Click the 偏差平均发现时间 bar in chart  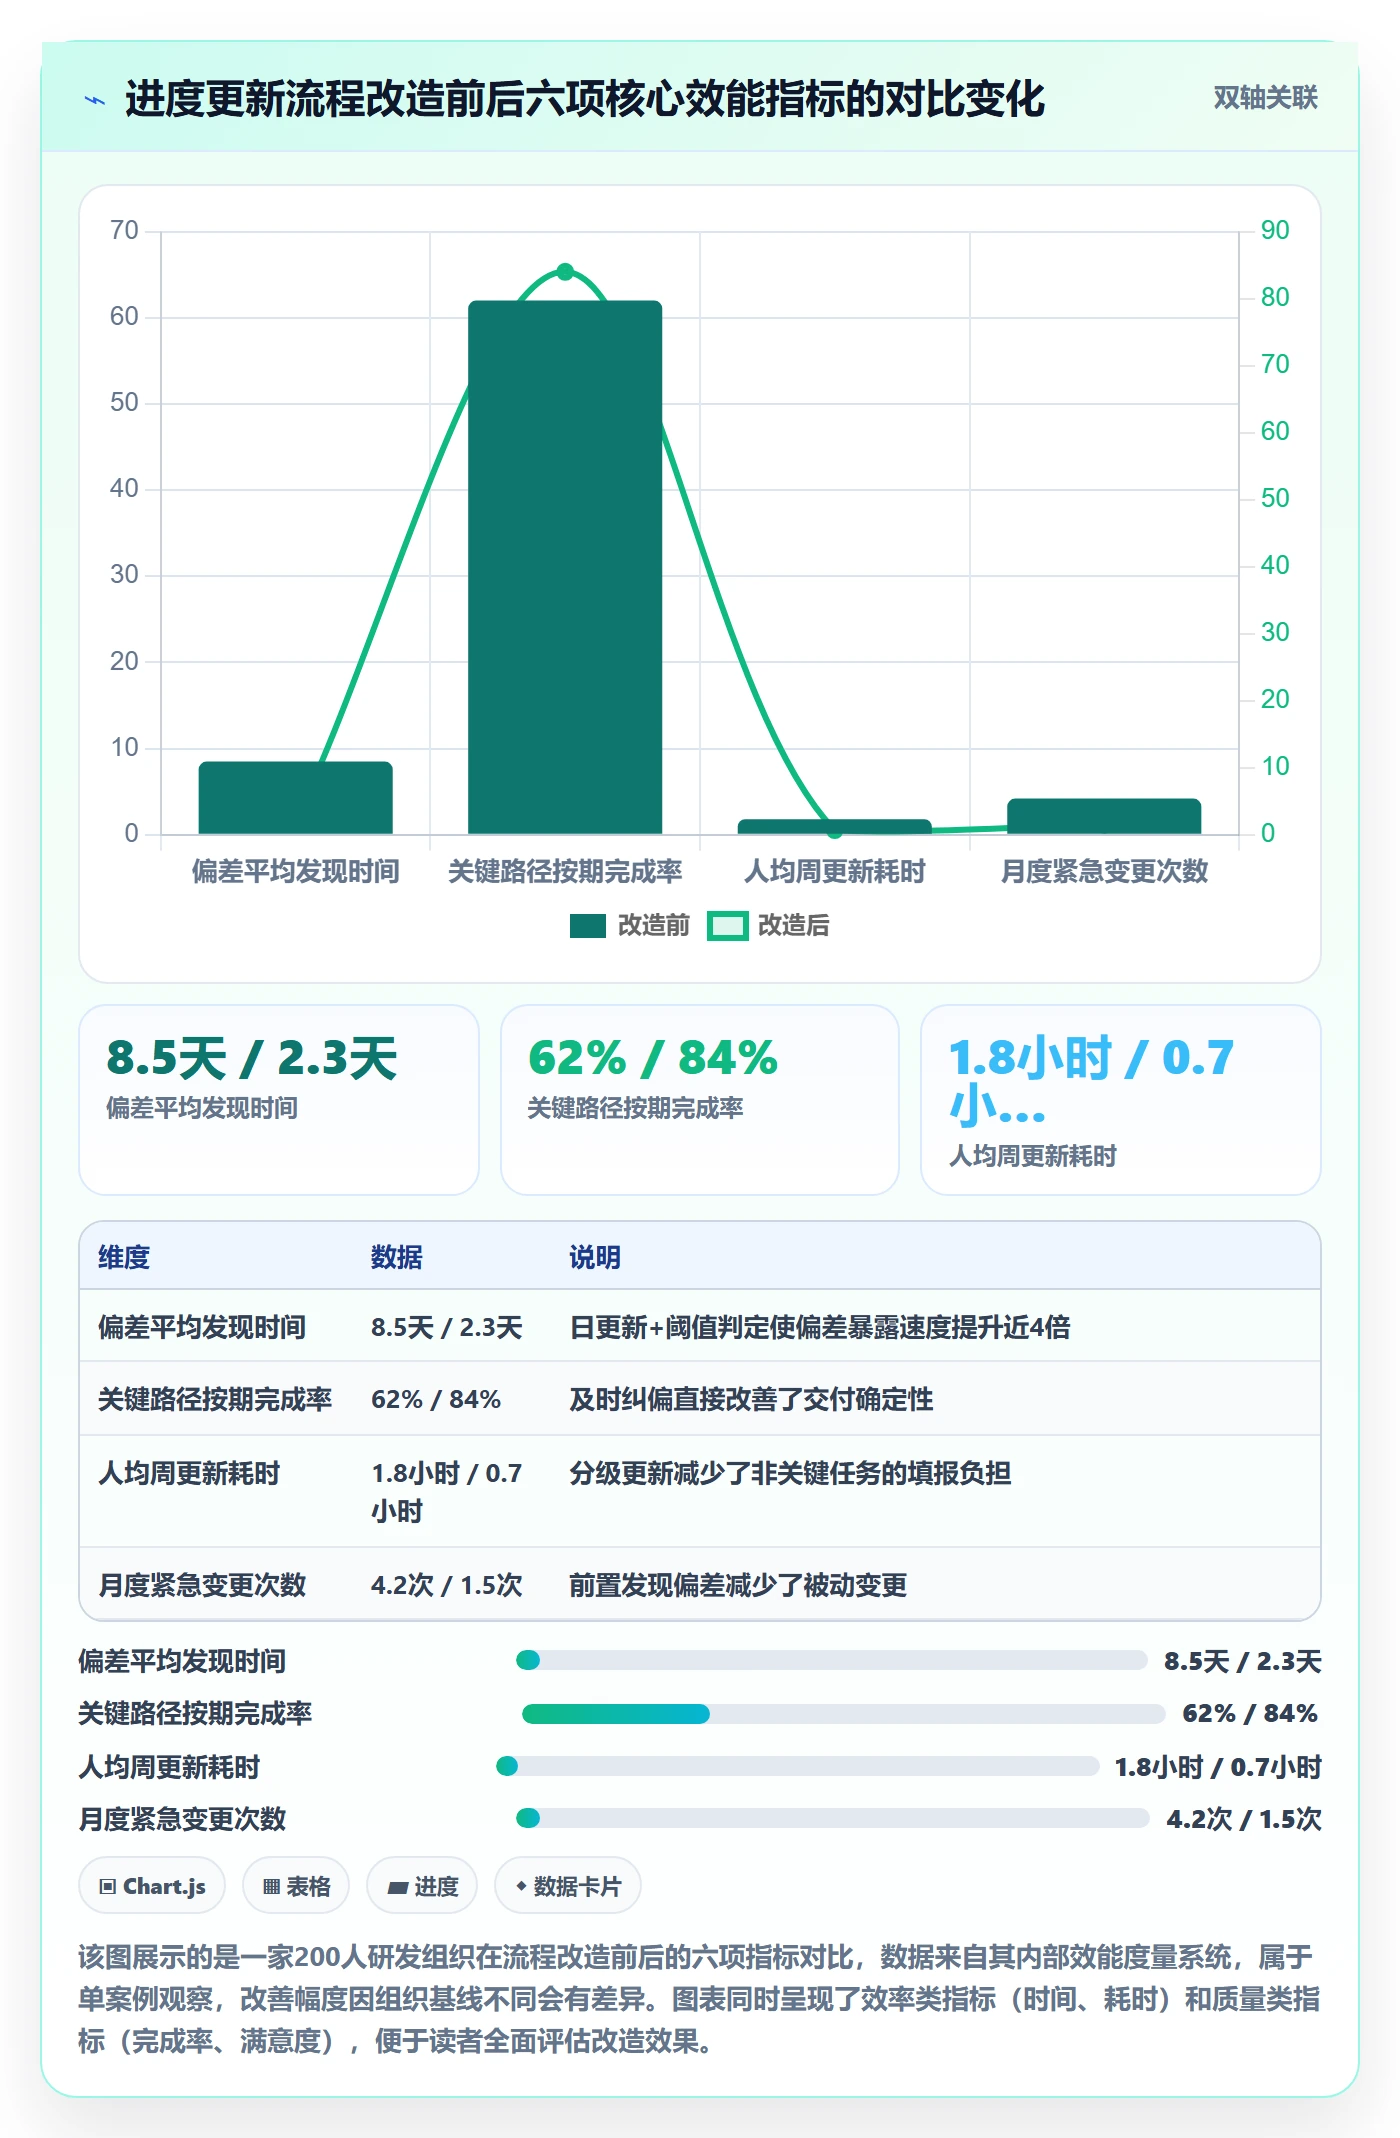coord(295,797)
